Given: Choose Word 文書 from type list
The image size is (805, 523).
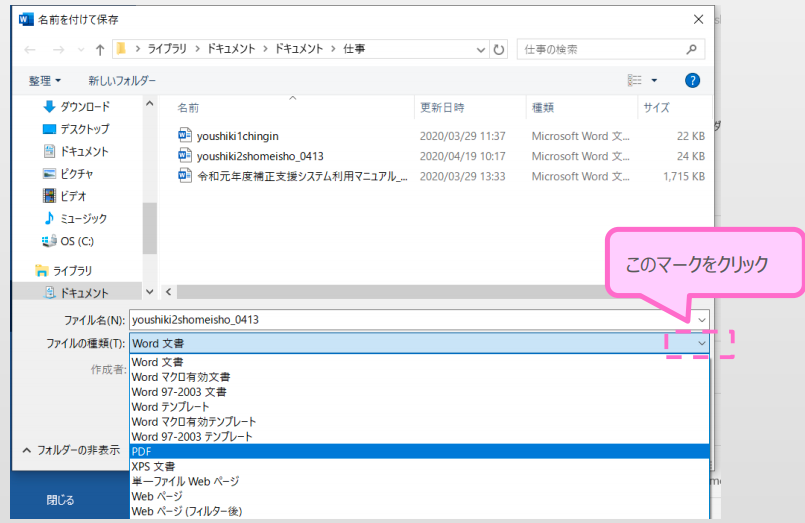Looking at the screenshot, I should tap(419, 362).
